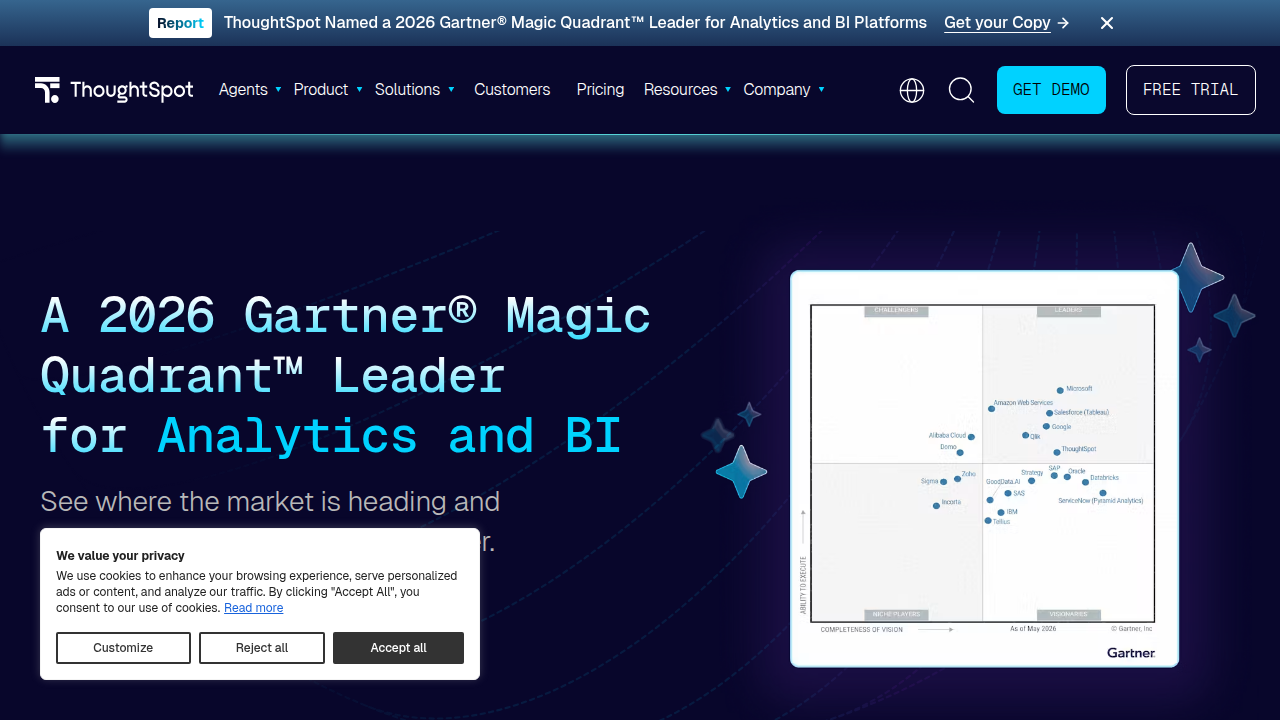Expand the Resources menu arrow

[x=728, y=89]
